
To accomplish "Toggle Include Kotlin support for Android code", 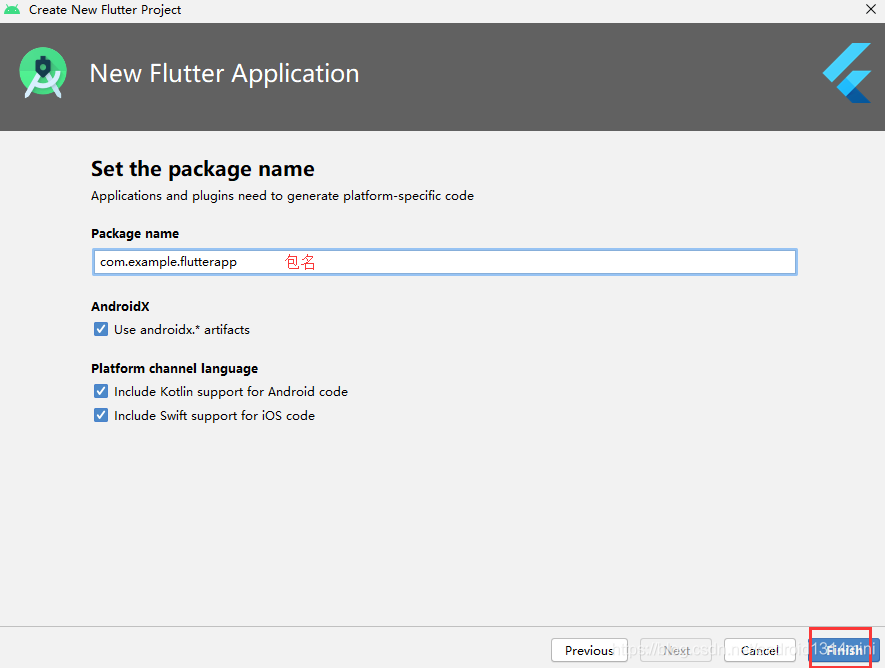I will [101, 391].
